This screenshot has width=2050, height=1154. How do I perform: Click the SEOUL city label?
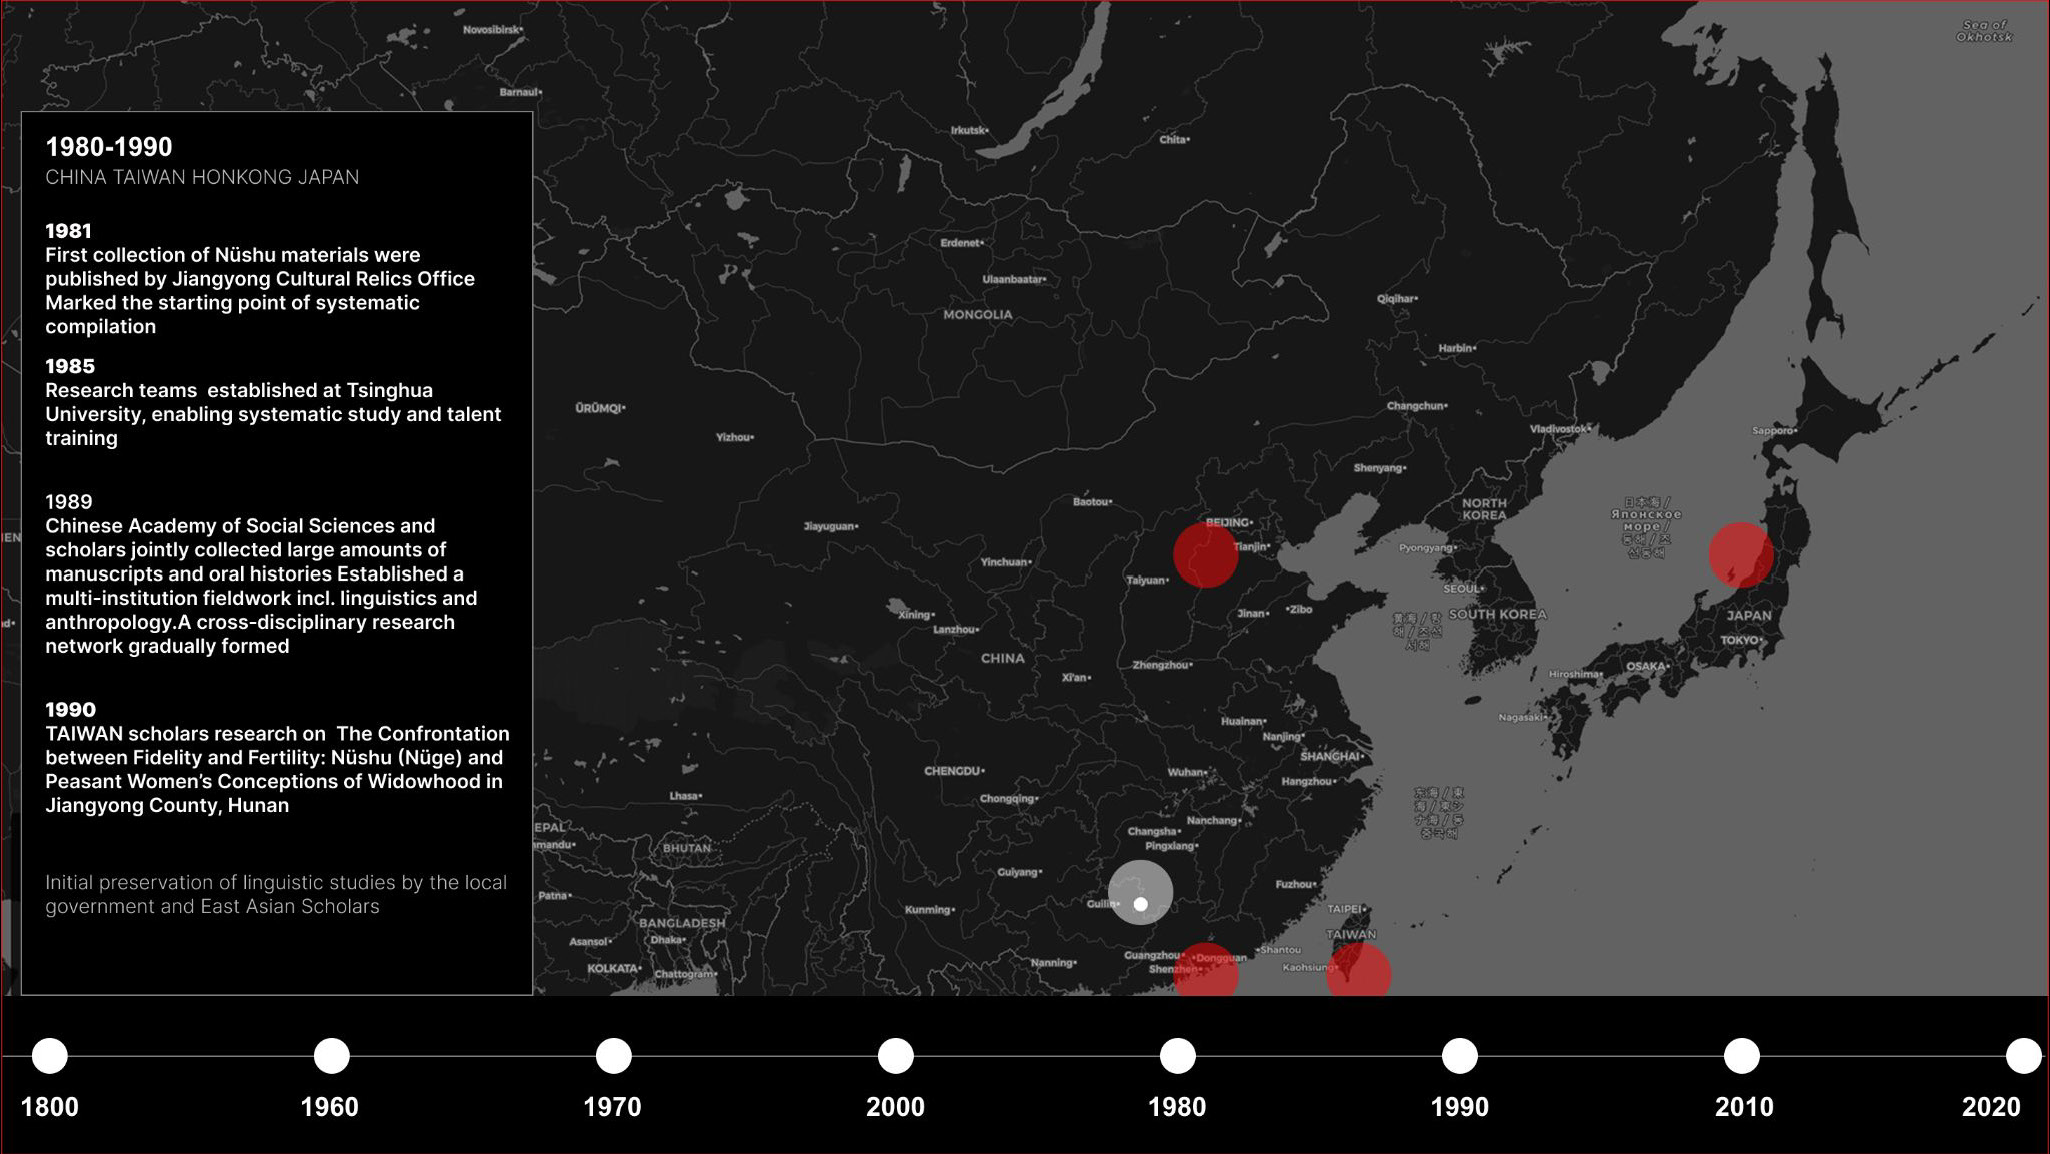pyautogui.click(x=1463, y=589)
